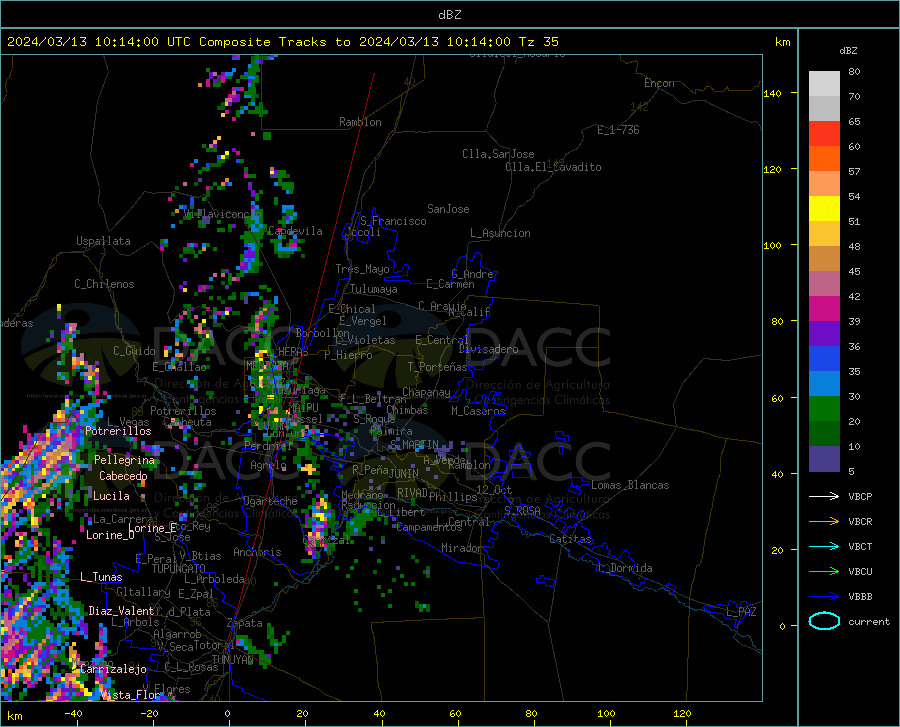Select the green 30 dBZ color swatch
Image resolution: width=900 pixels, height=727 pixels.
pyautogui.click(x=824, y=409)
